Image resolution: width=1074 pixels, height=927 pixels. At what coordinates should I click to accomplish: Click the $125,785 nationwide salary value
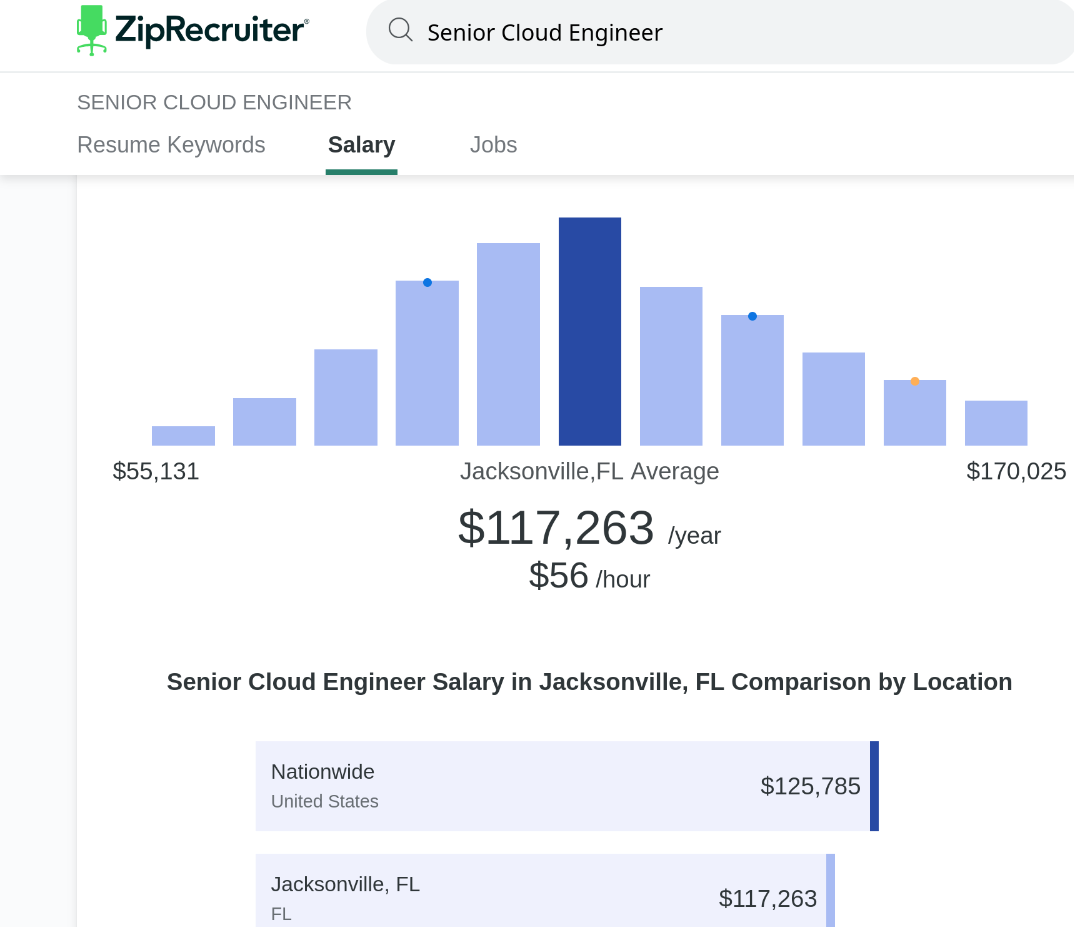(810, 786)
